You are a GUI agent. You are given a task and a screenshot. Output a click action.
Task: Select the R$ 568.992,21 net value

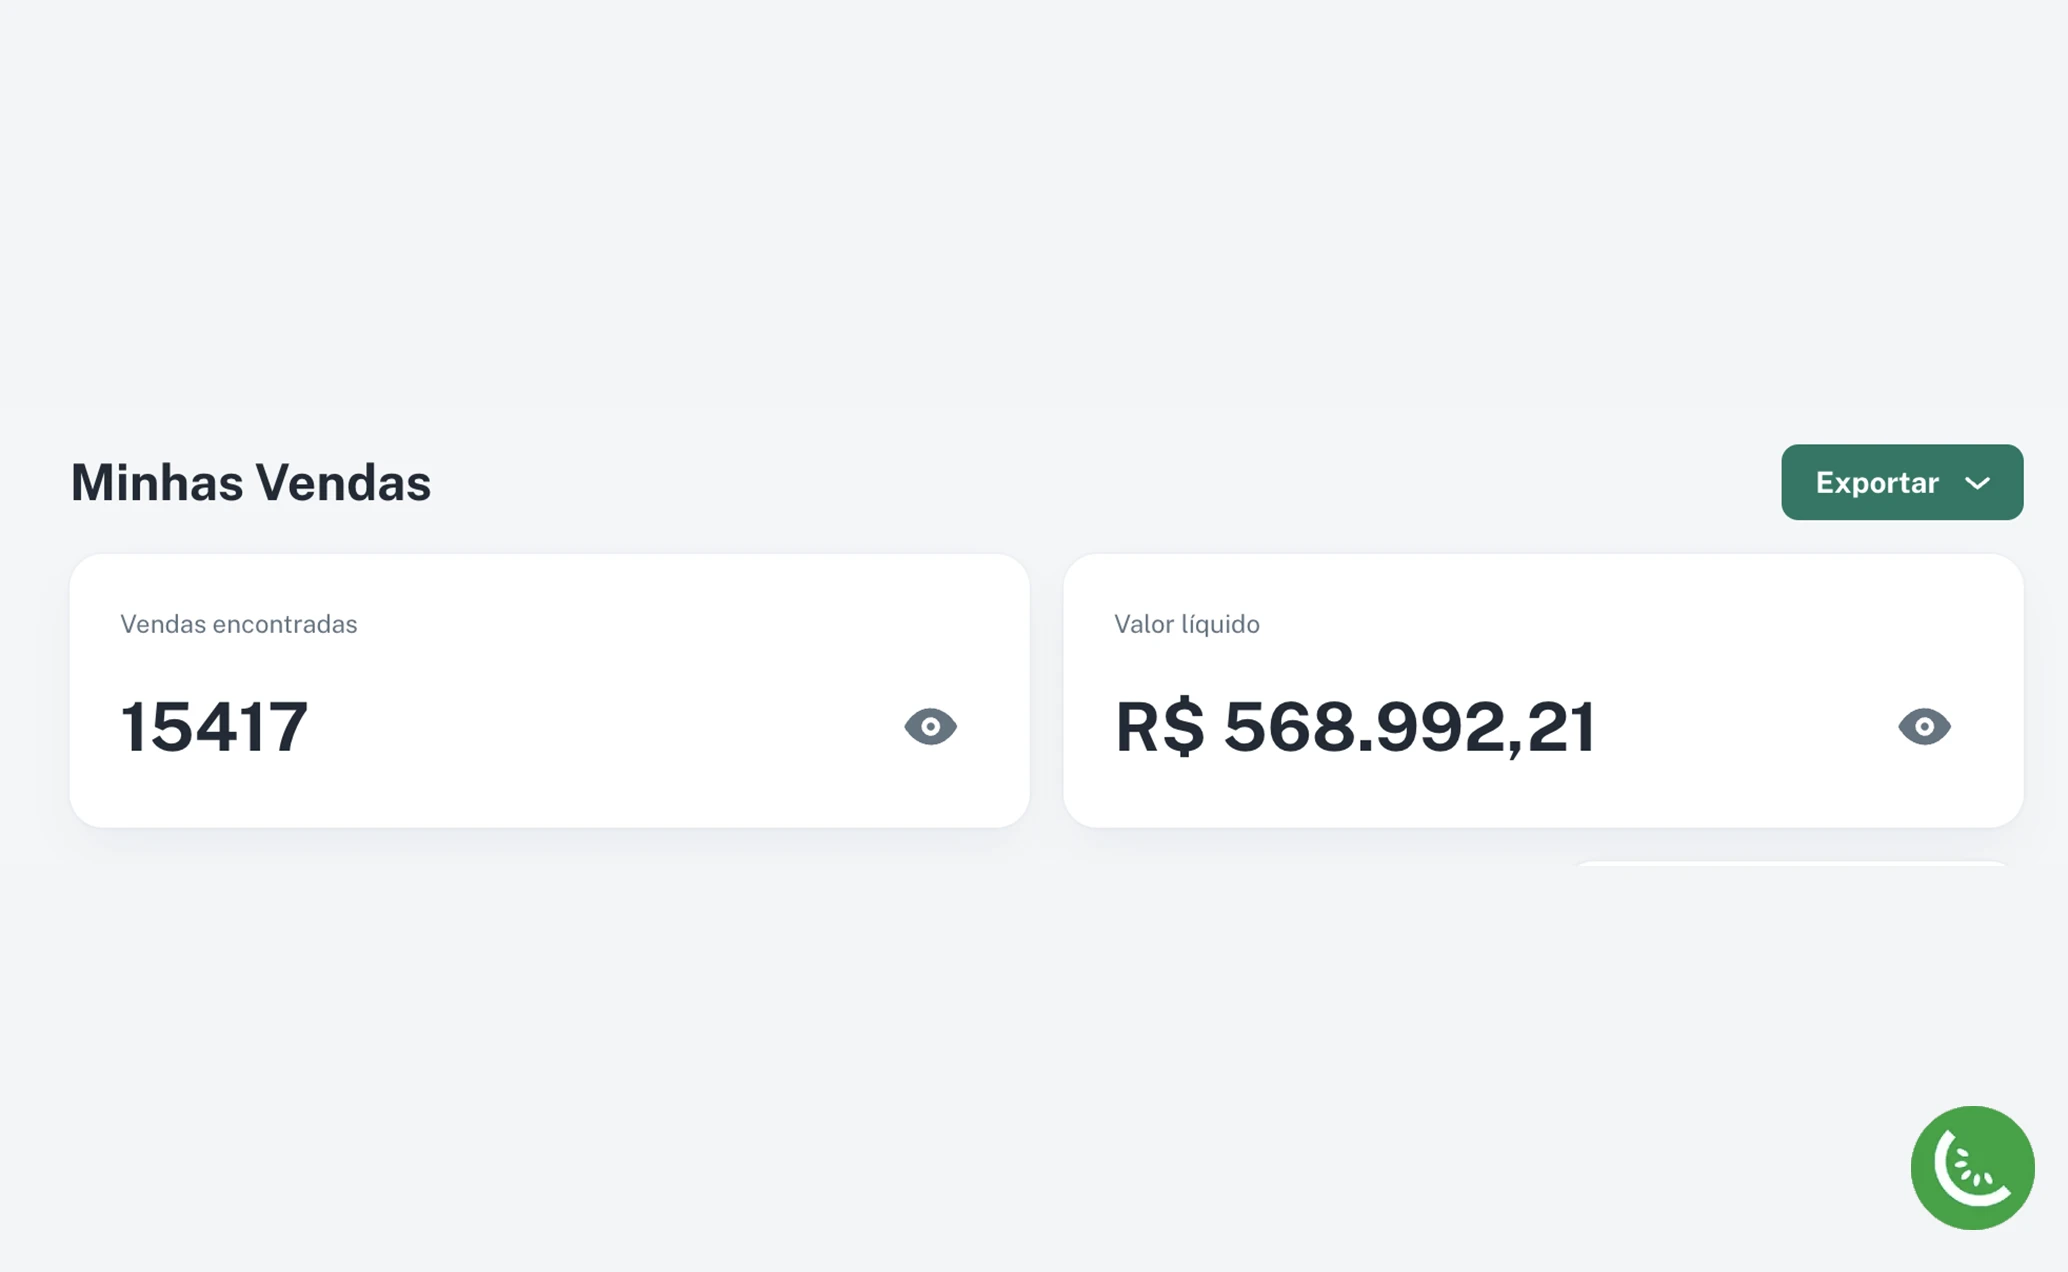1355,726
